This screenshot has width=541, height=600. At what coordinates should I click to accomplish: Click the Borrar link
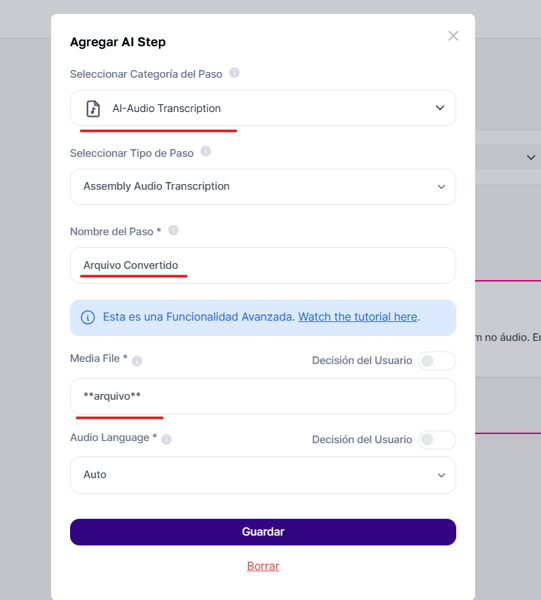pyautogui.click(x=263, y=566)
